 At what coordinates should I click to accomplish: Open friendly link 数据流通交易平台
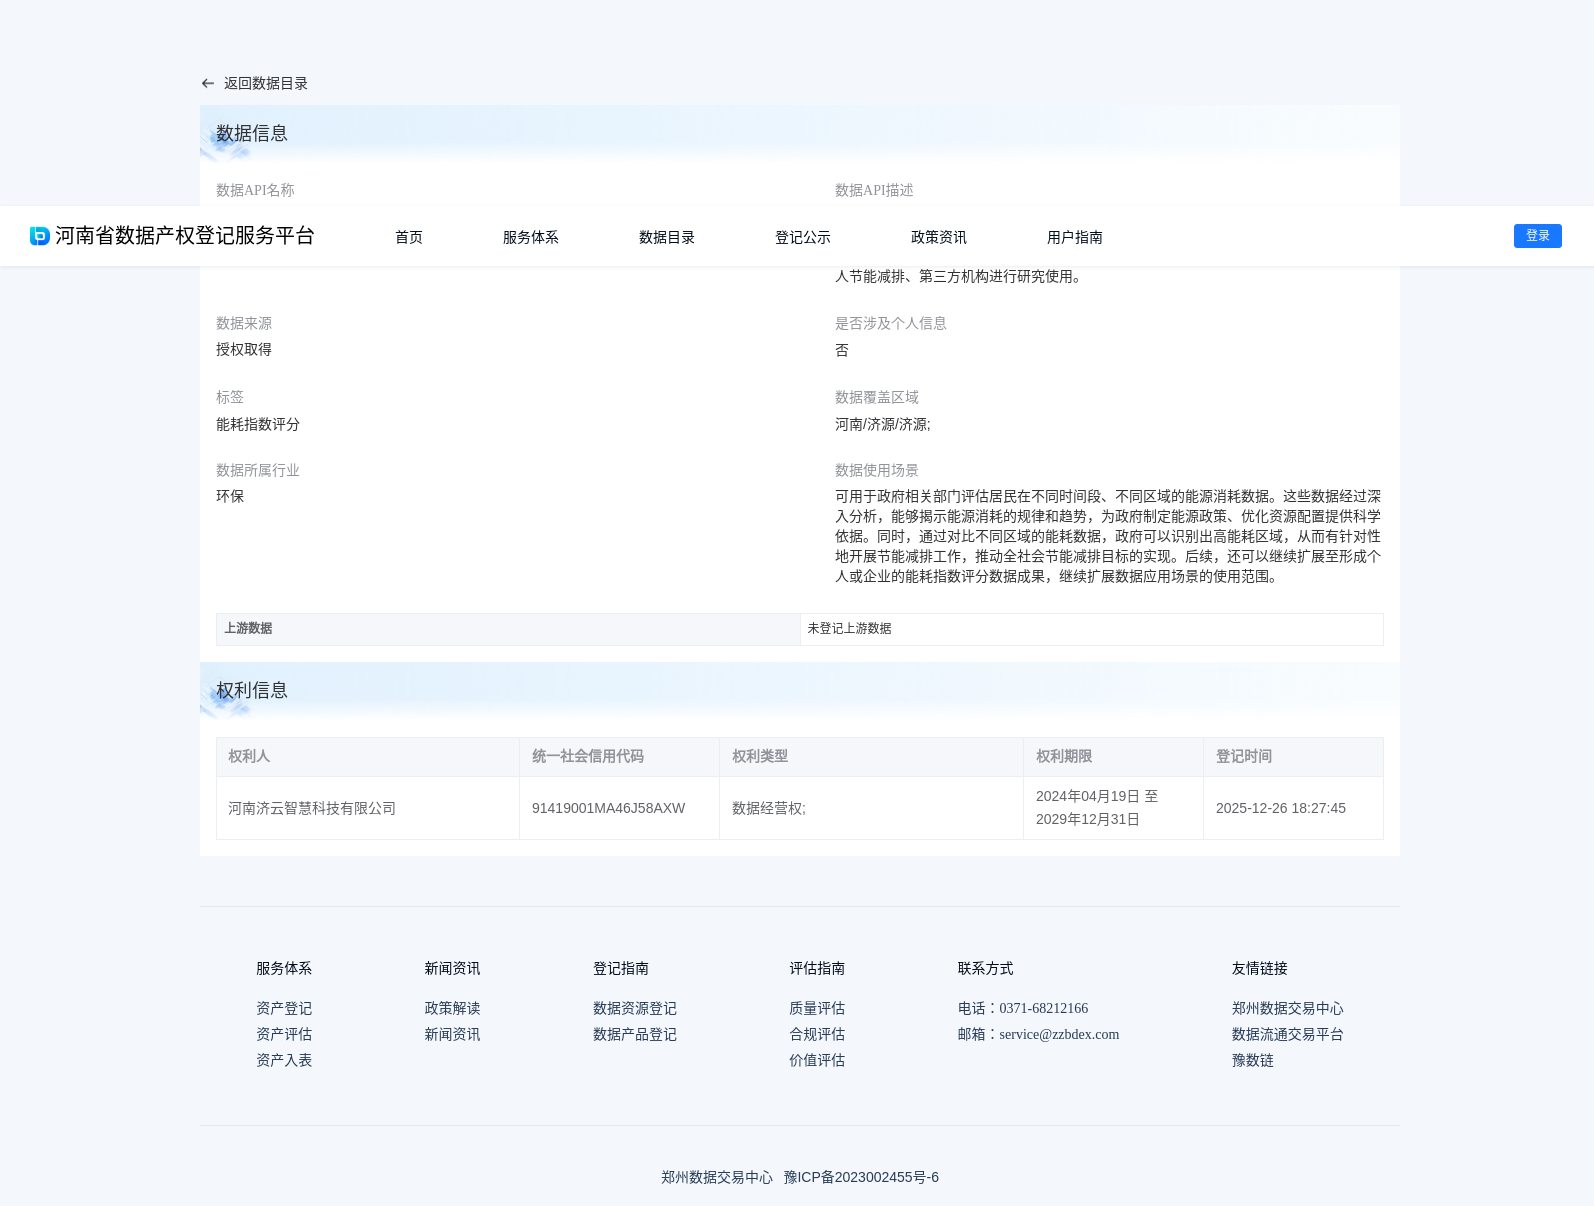1288,1034
